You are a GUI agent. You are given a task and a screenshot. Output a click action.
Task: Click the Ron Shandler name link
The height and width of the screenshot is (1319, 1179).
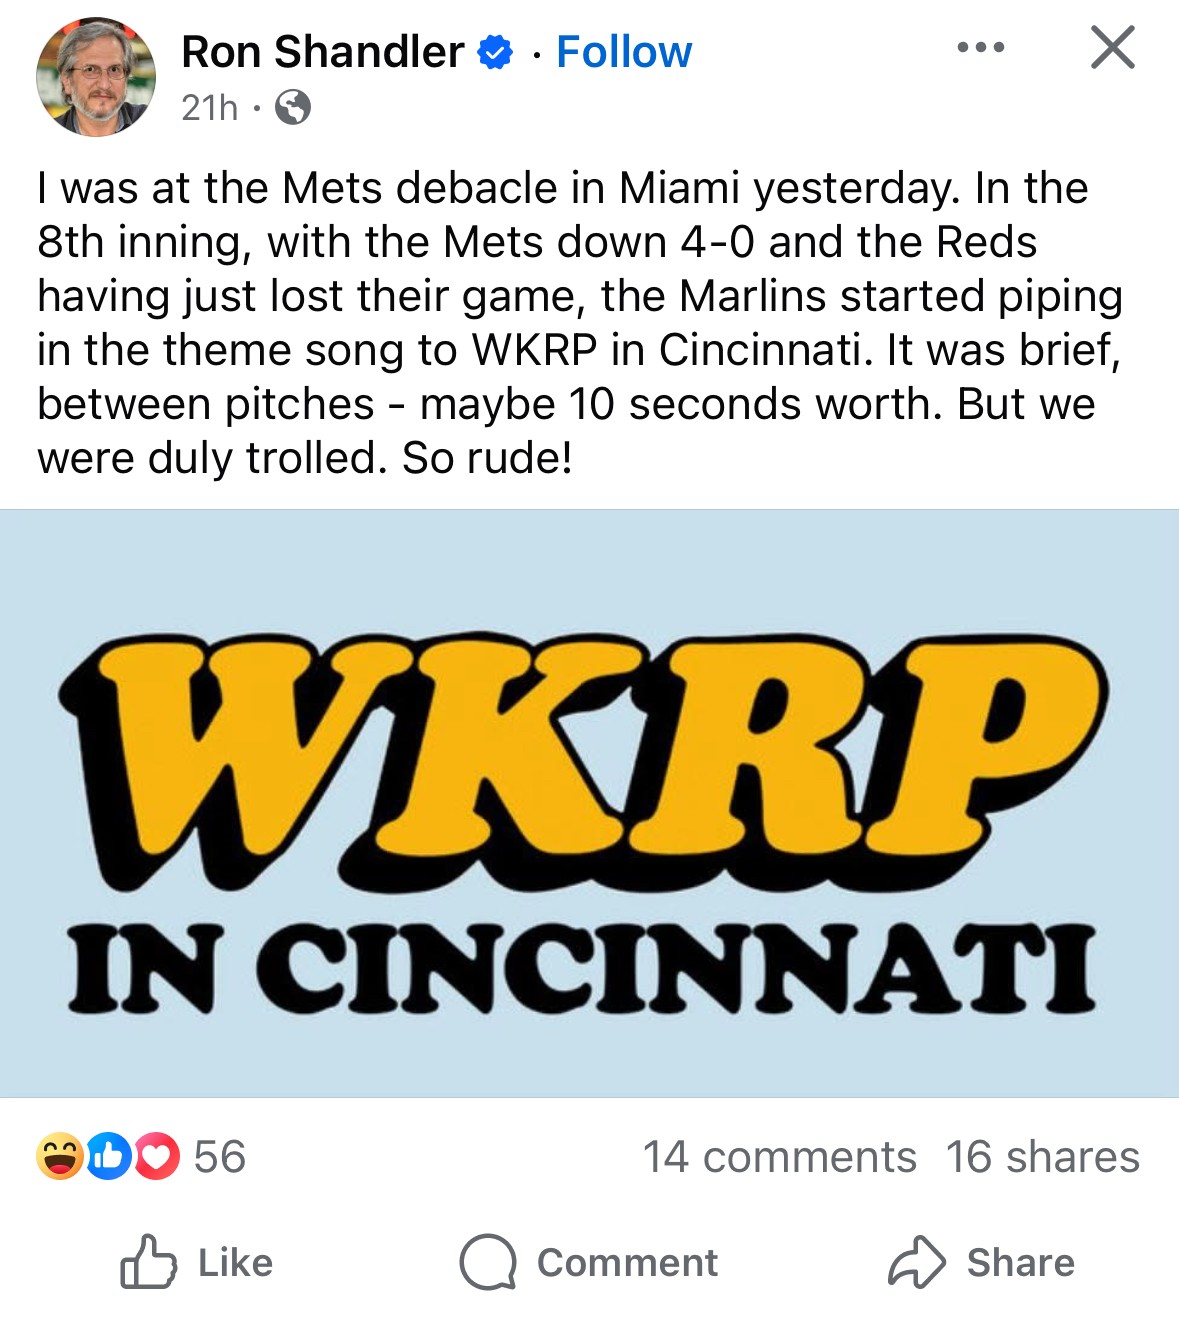coord(322,51)
